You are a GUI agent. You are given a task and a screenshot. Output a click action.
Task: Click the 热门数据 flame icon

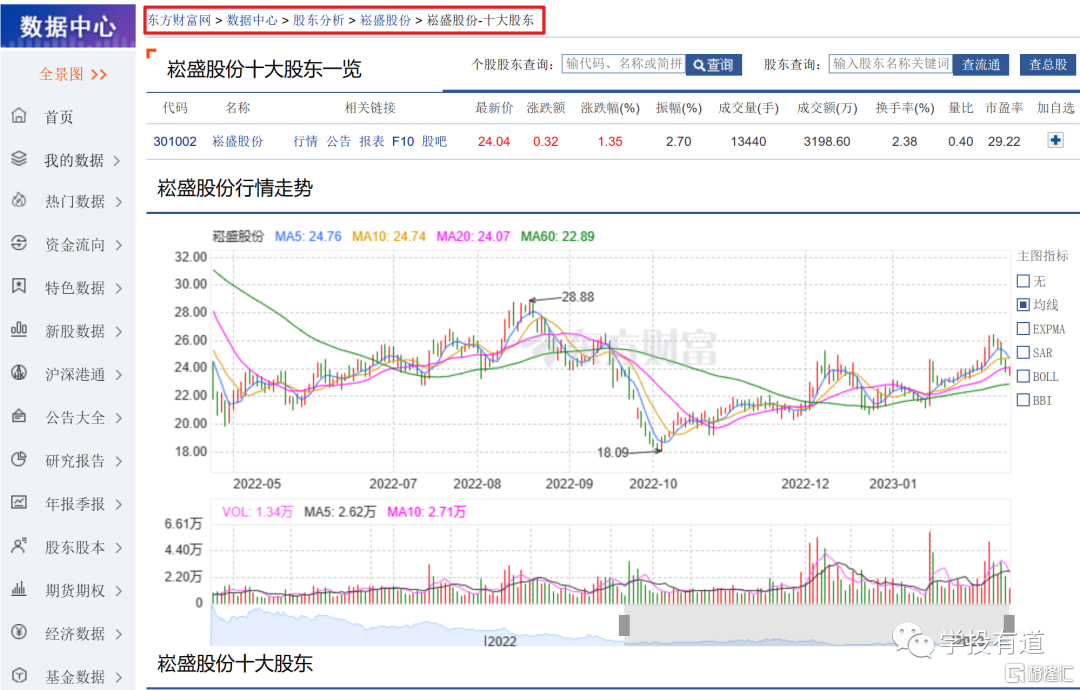[19, 200]
